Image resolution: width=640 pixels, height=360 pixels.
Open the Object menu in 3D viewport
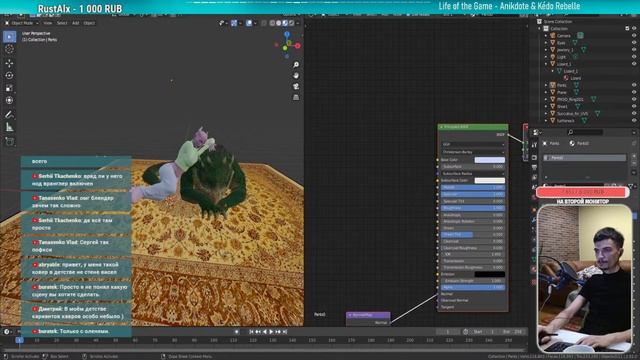point(89,23)
